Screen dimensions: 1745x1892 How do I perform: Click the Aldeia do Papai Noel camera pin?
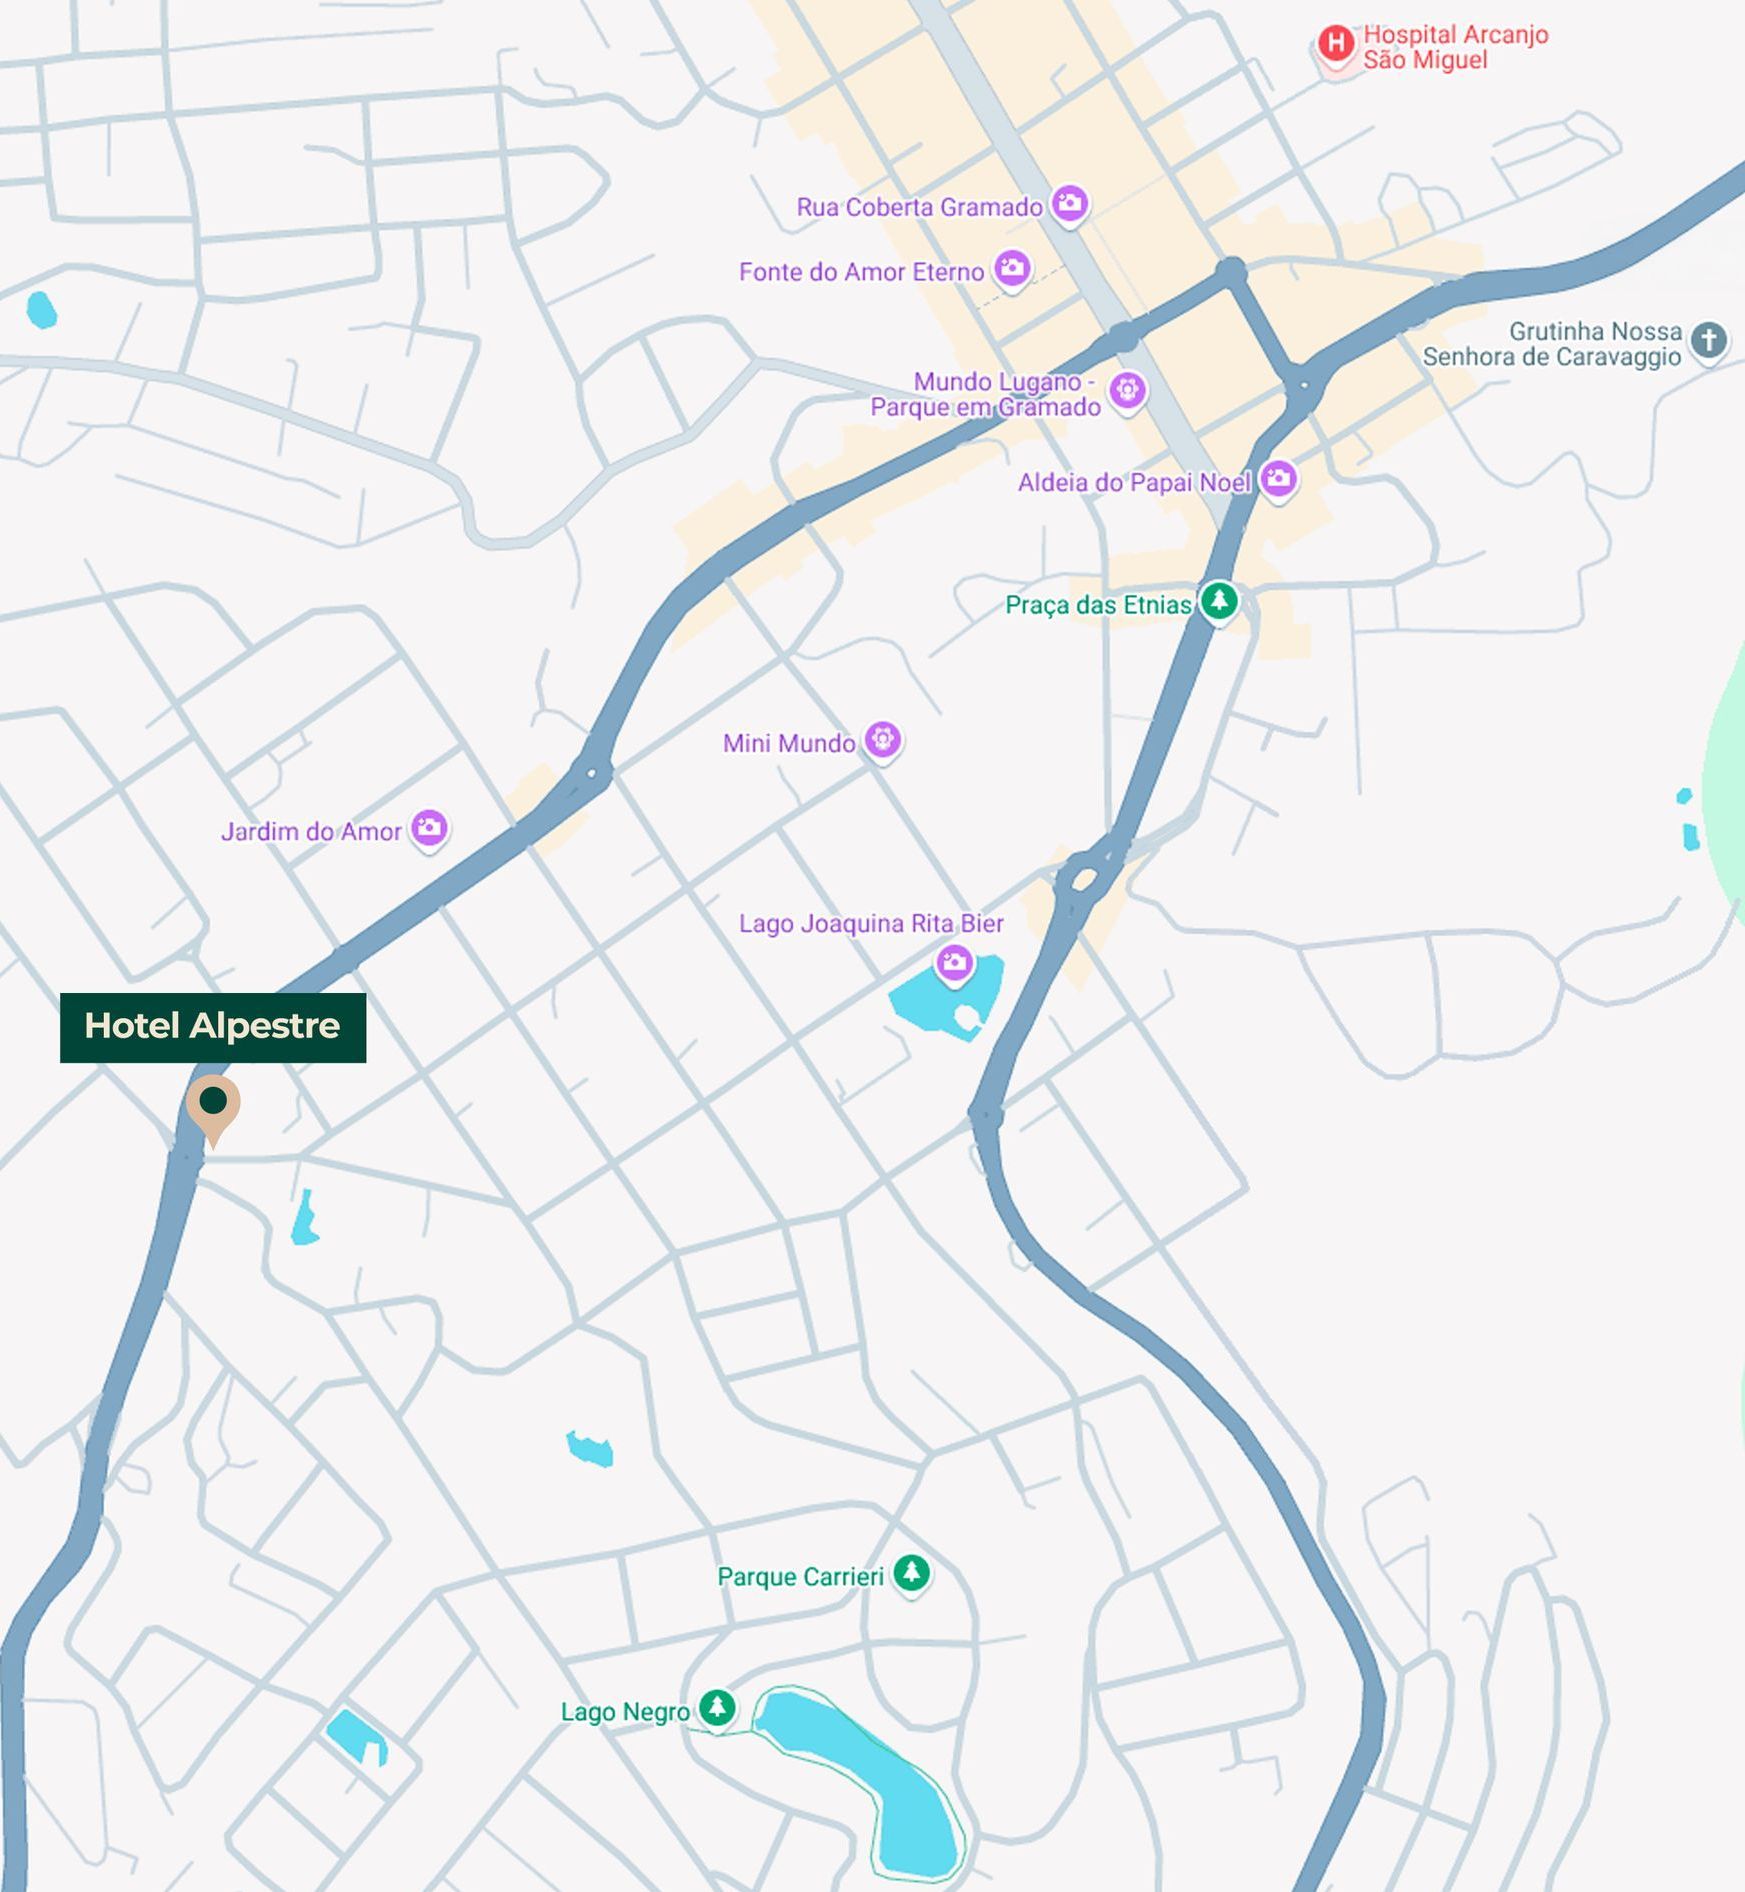point(1278,480)
